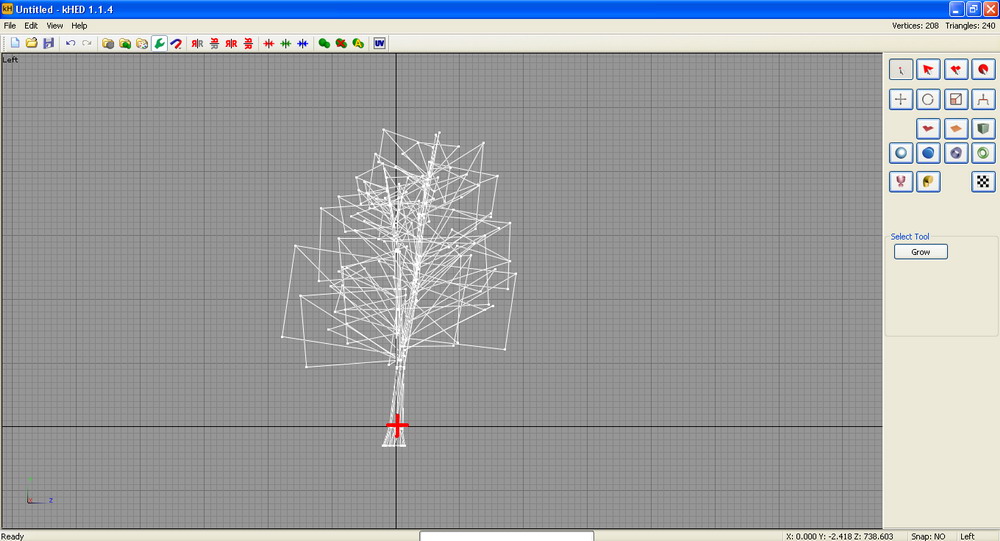Select the double red arrow selection tool

click(955, 70)
